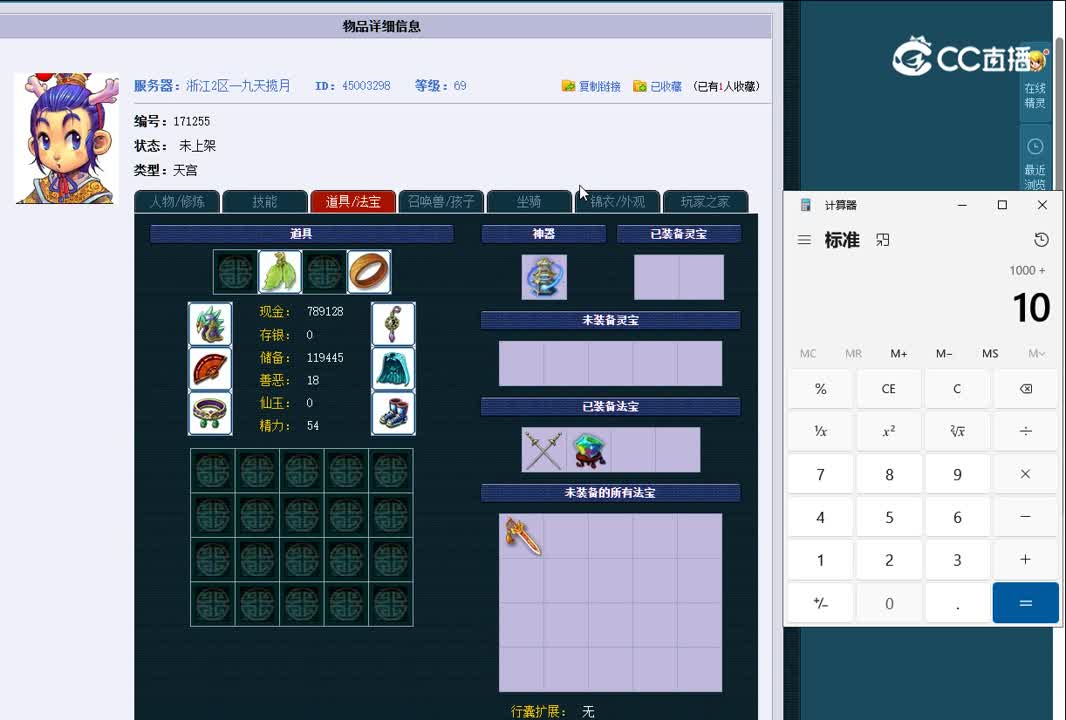Switch to the 坐骑 tab

(x=529, y=202)
